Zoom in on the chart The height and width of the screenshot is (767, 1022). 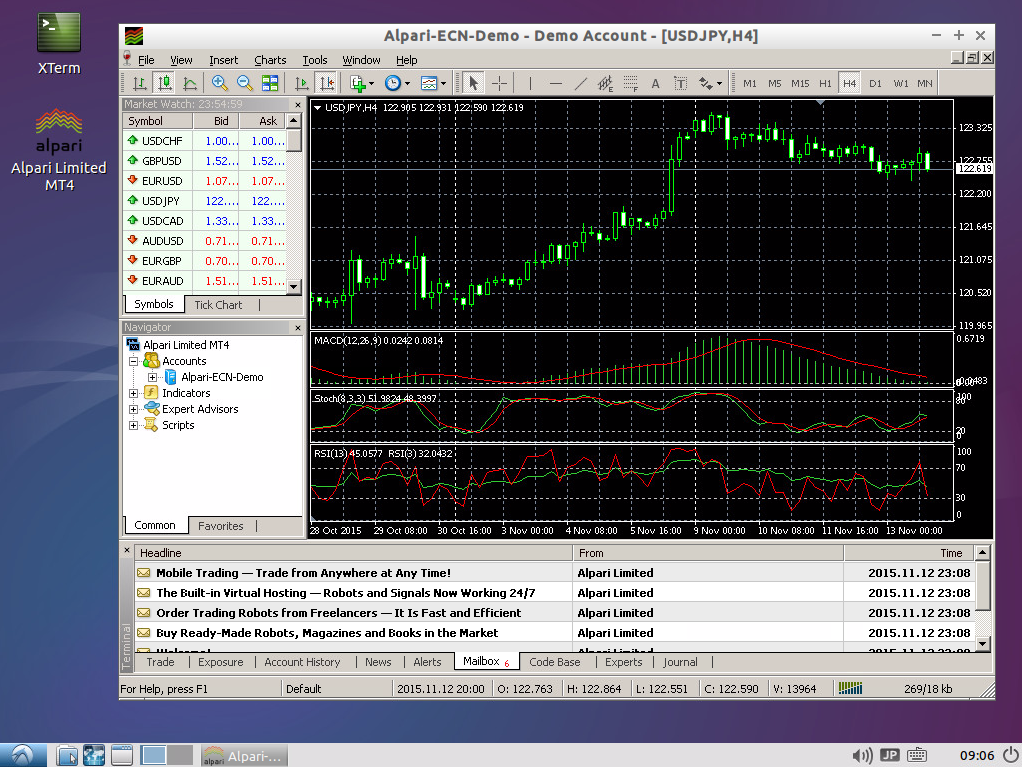click(x=220, y=83)
